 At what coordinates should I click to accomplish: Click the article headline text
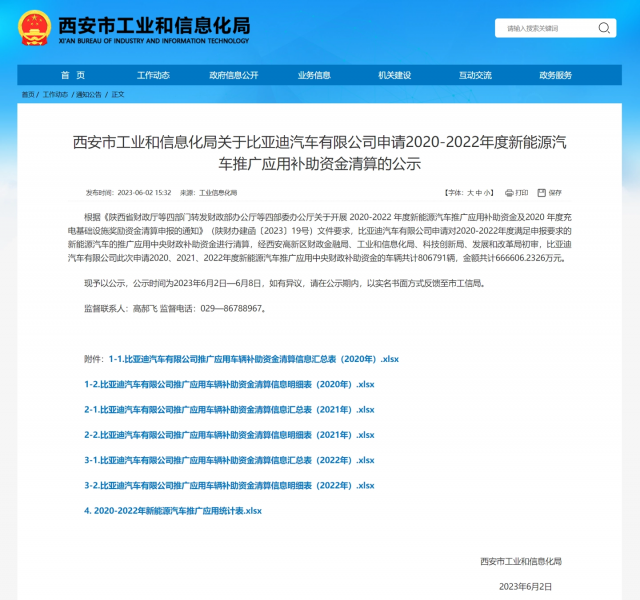pos(320,153)
